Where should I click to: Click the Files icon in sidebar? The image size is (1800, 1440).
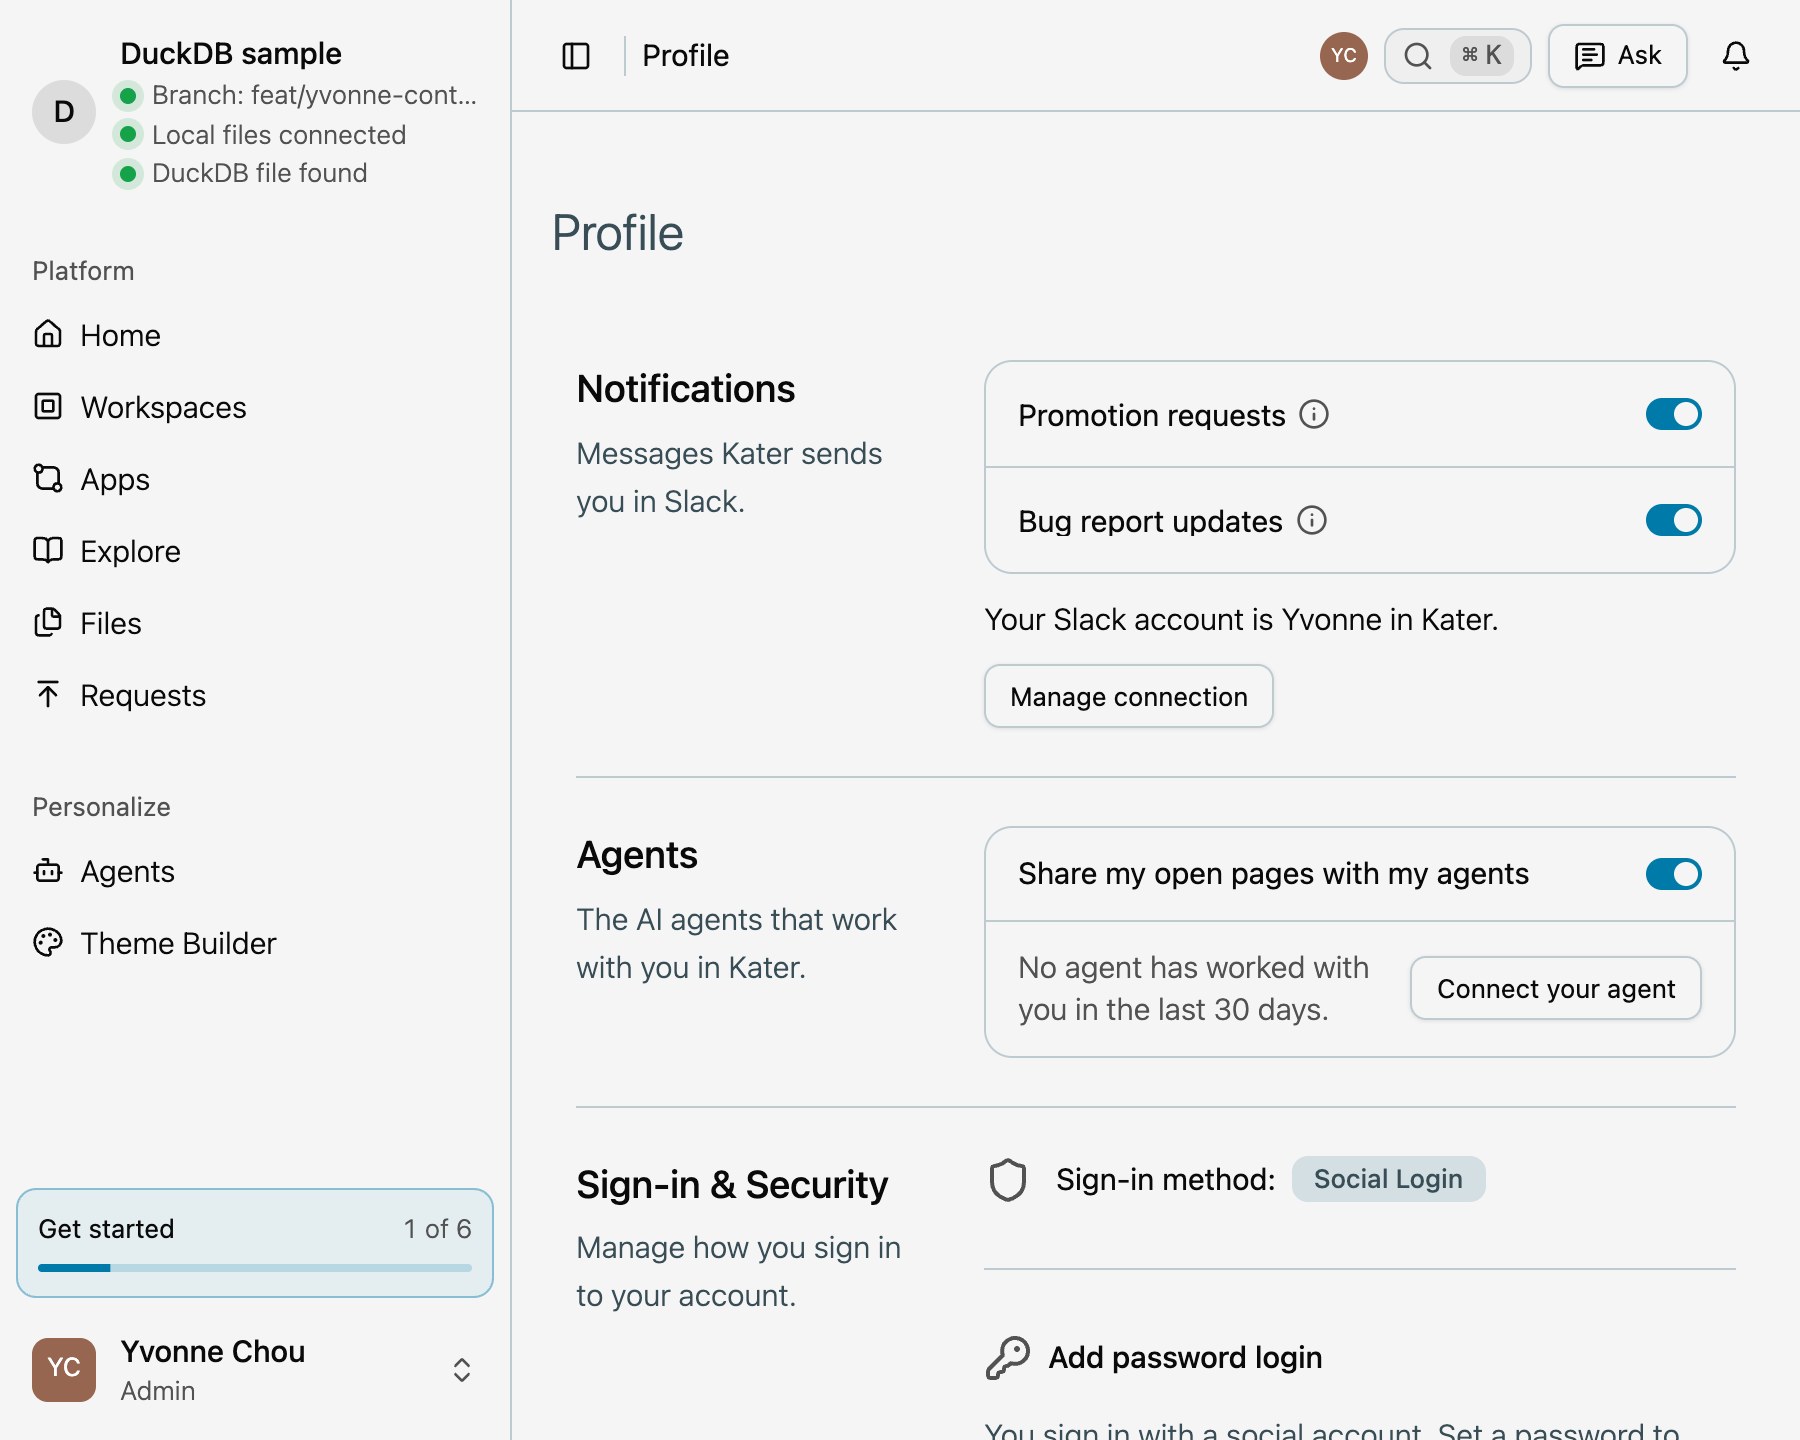[x=48, y=622]
